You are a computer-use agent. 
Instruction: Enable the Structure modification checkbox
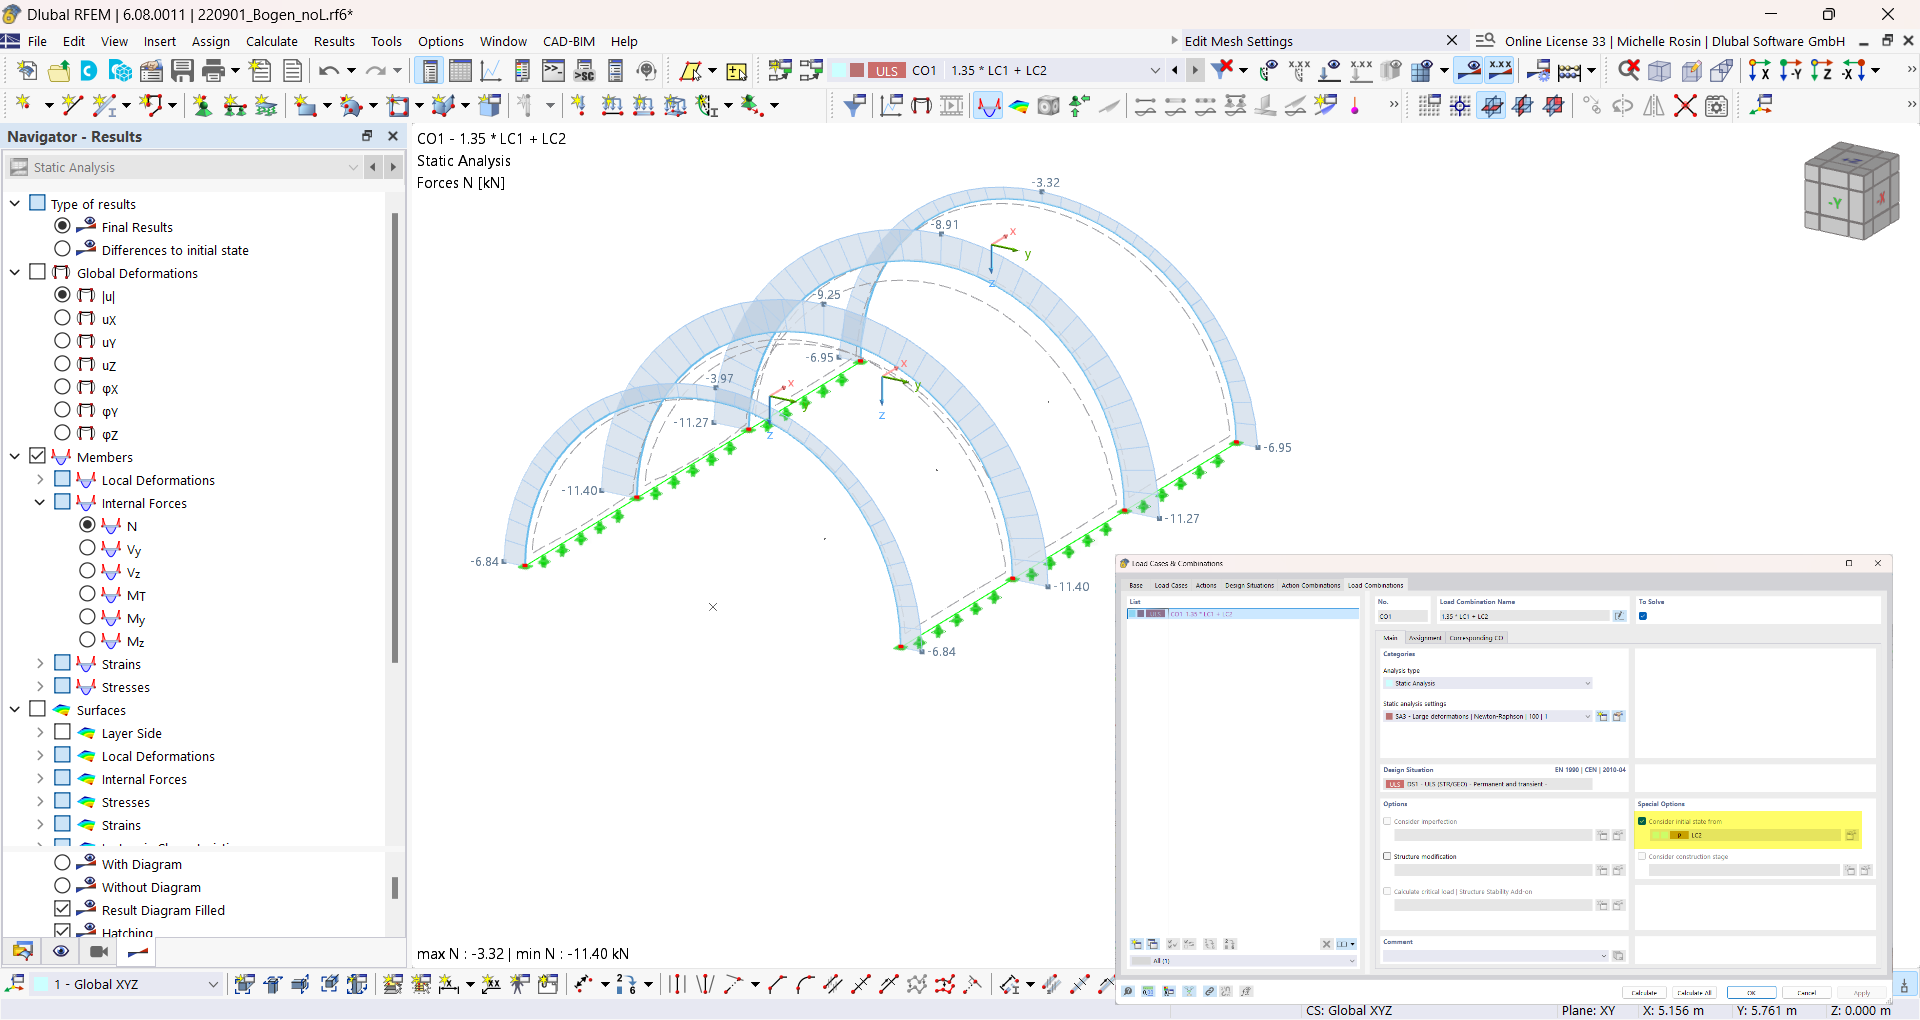pos(1387,856)
